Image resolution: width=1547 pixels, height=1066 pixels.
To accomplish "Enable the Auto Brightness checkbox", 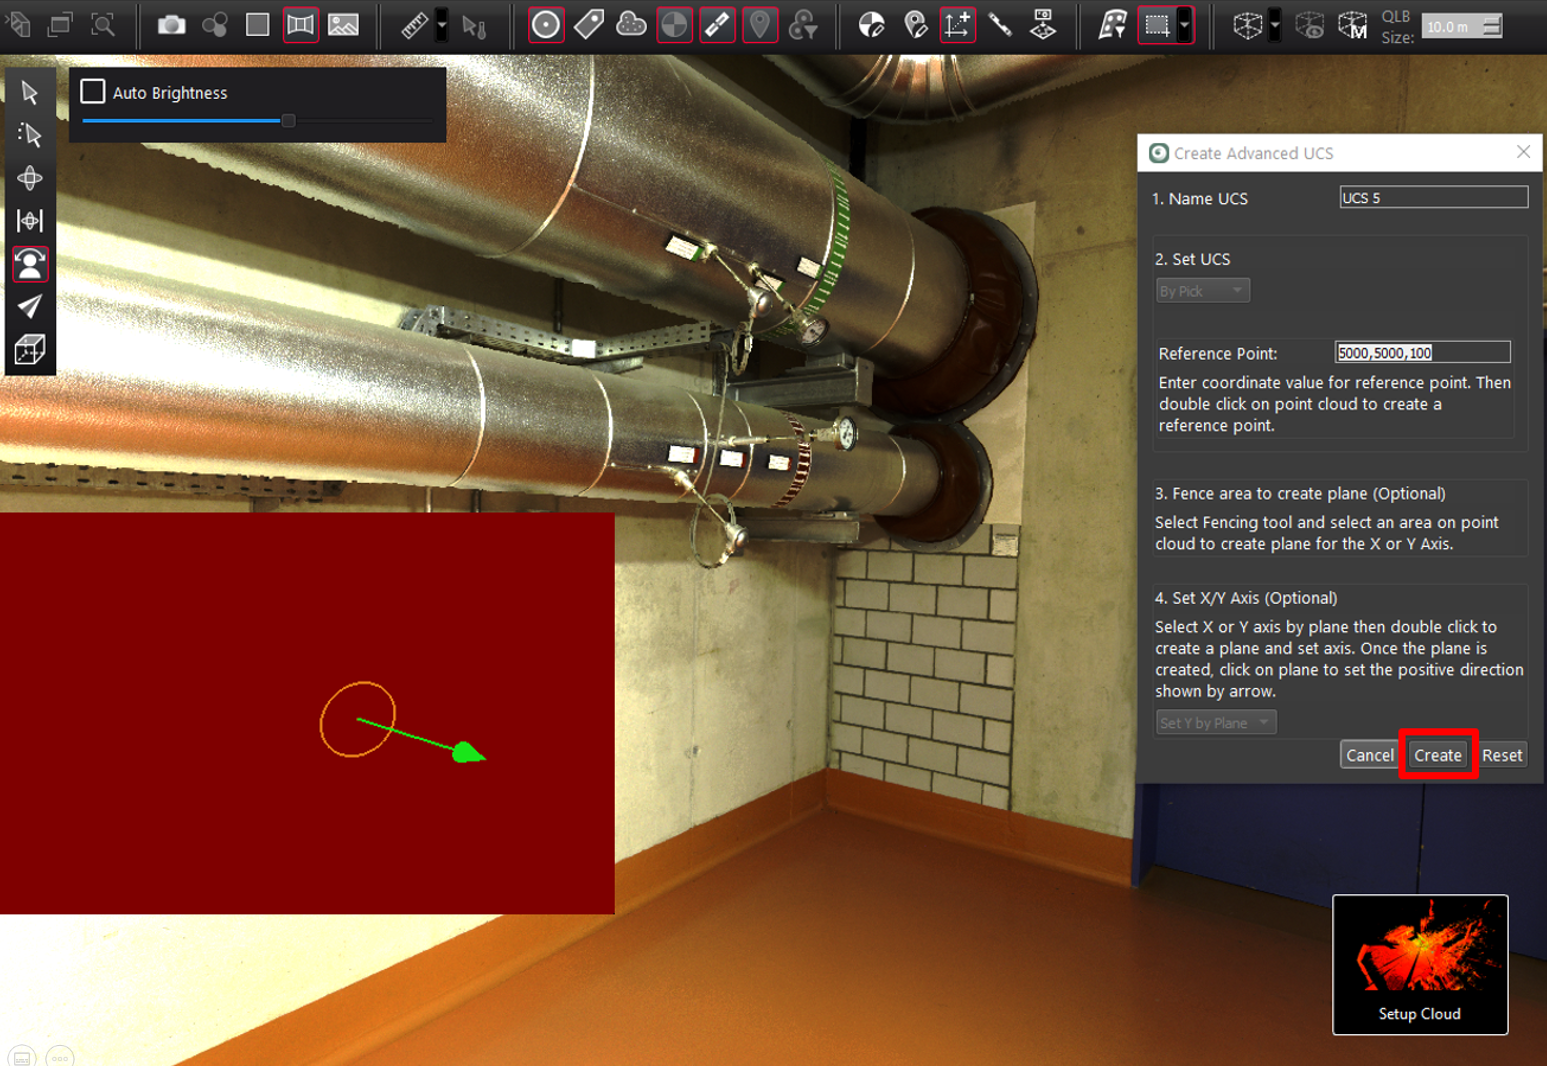I will point(93,92).
